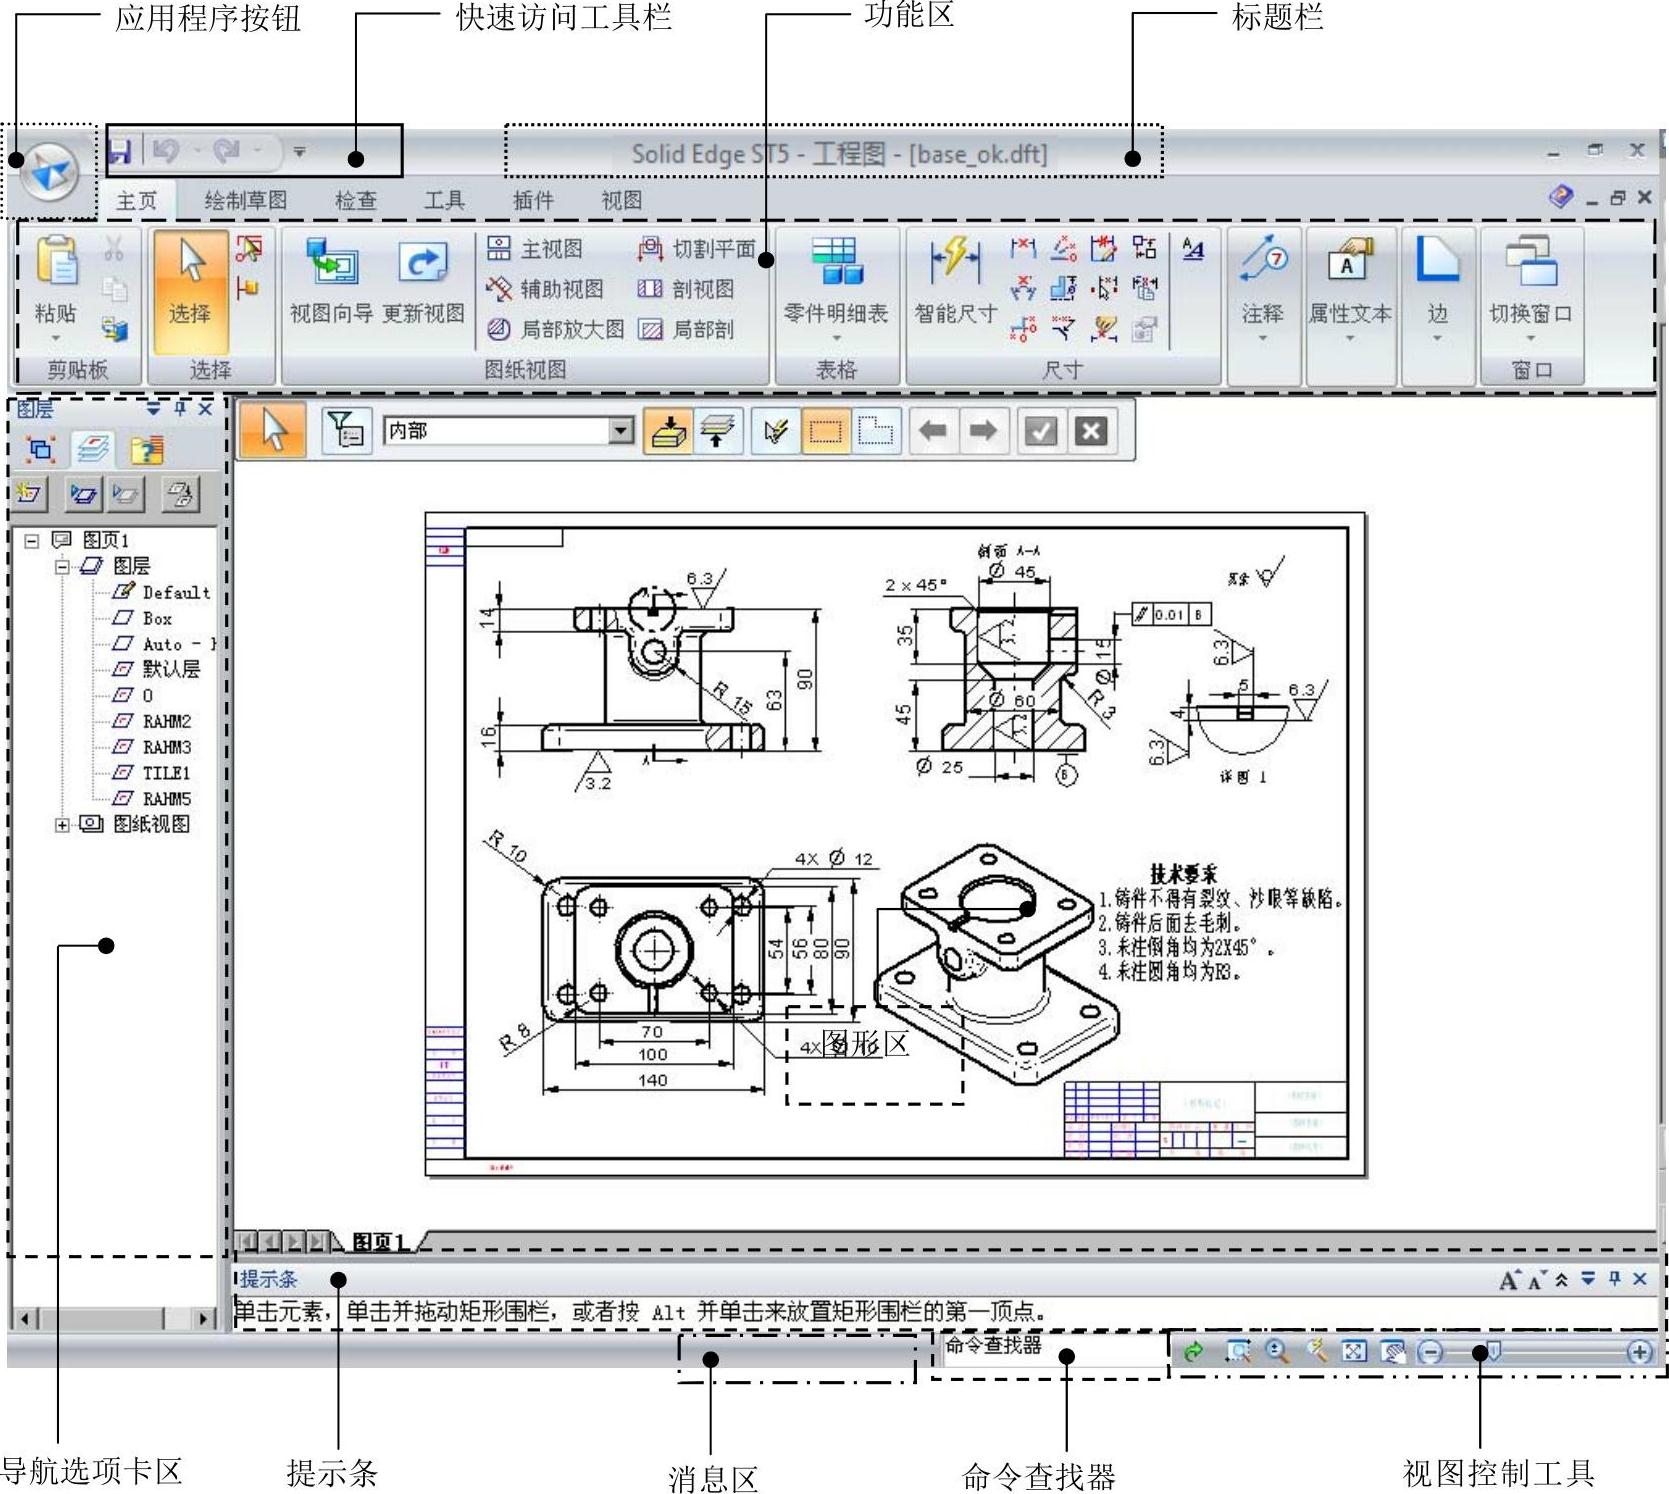Click the zoom slider handle
1669x1494 pixels.
[1492, 1352]
